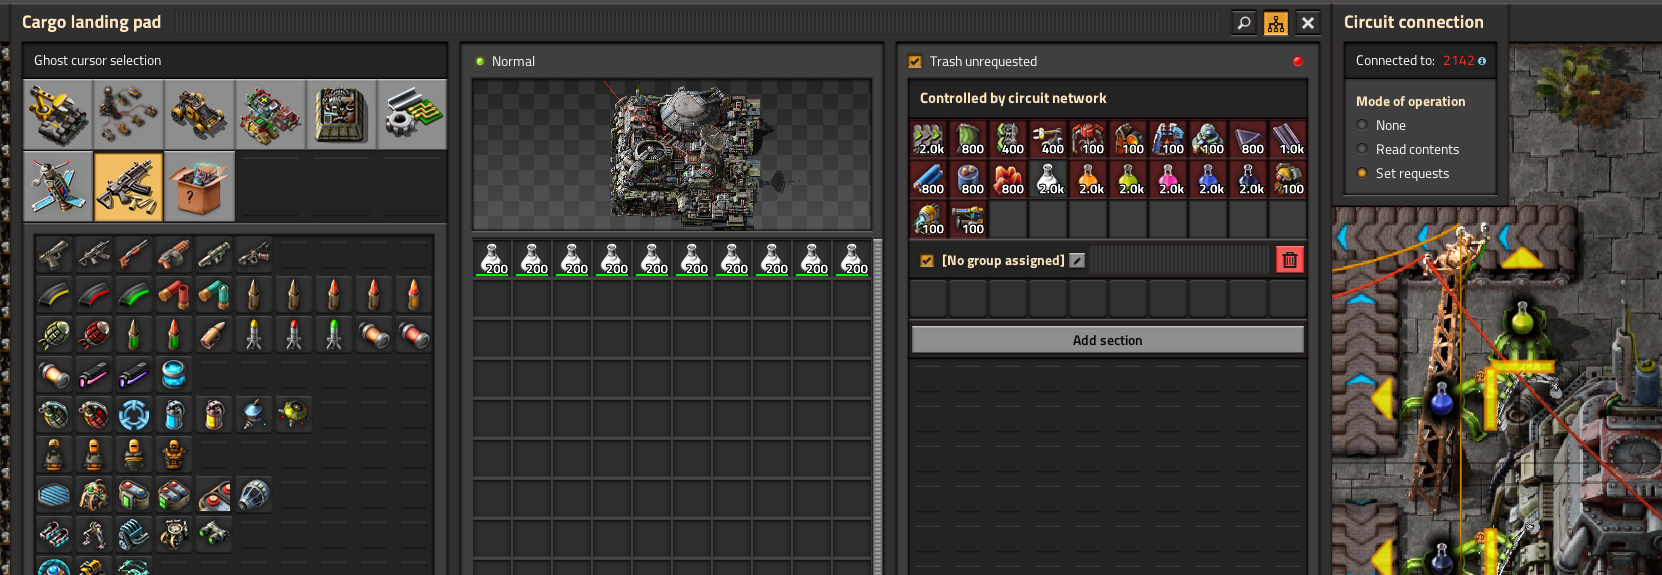Choose the red piercing rounds magazine
This screenshot has width=1662, height=575.
click(x=94, y=295)
